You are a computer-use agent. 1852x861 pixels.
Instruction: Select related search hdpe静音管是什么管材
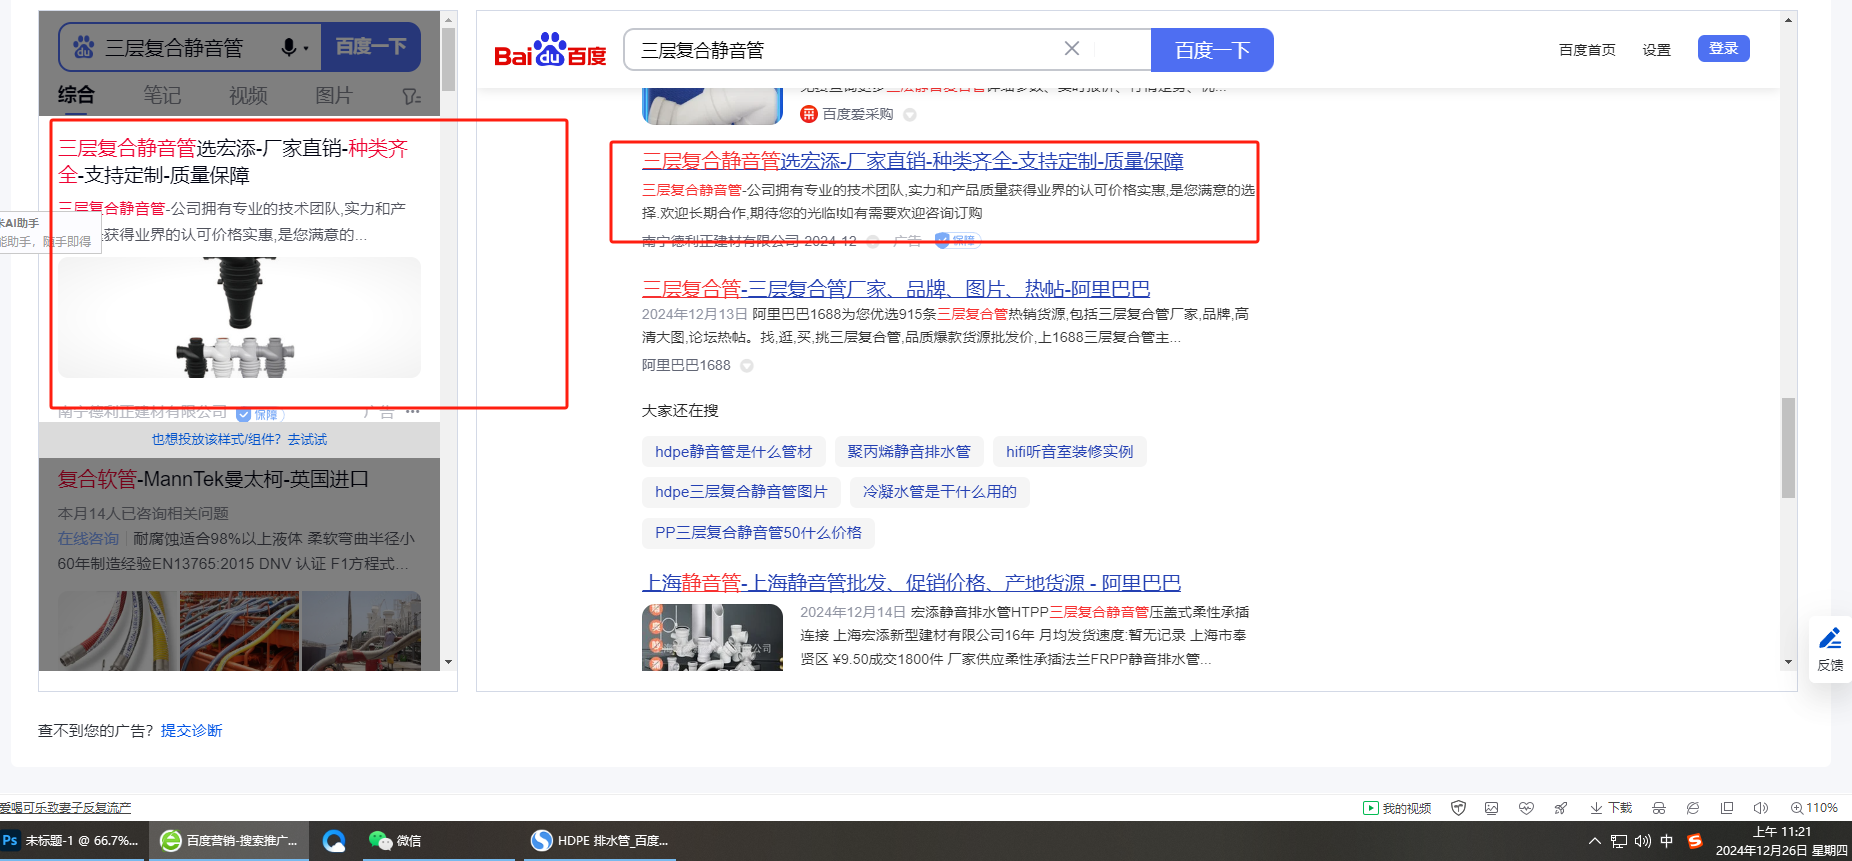(x=734, y=452)
